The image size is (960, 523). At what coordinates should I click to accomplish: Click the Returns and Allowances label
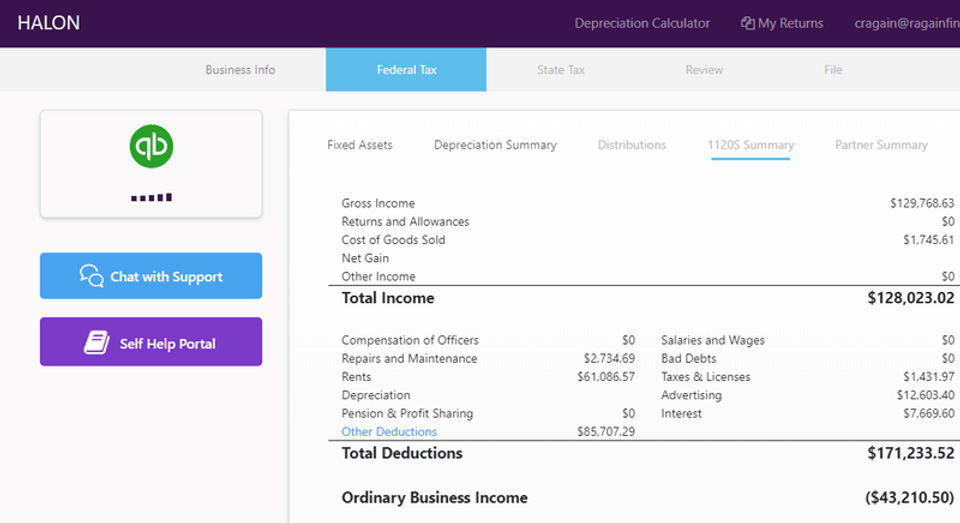(x=405, y=222)
